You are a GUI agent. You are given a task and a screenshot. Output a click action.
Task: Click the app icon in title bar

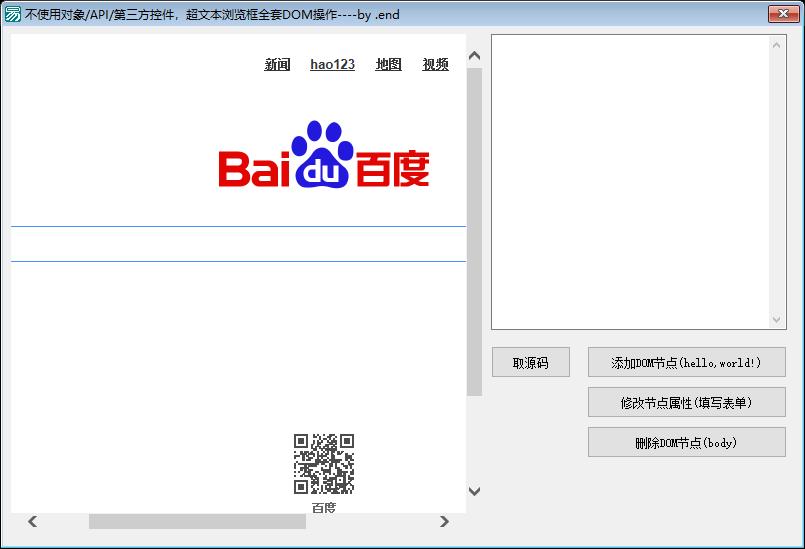[x=12, y=14]
